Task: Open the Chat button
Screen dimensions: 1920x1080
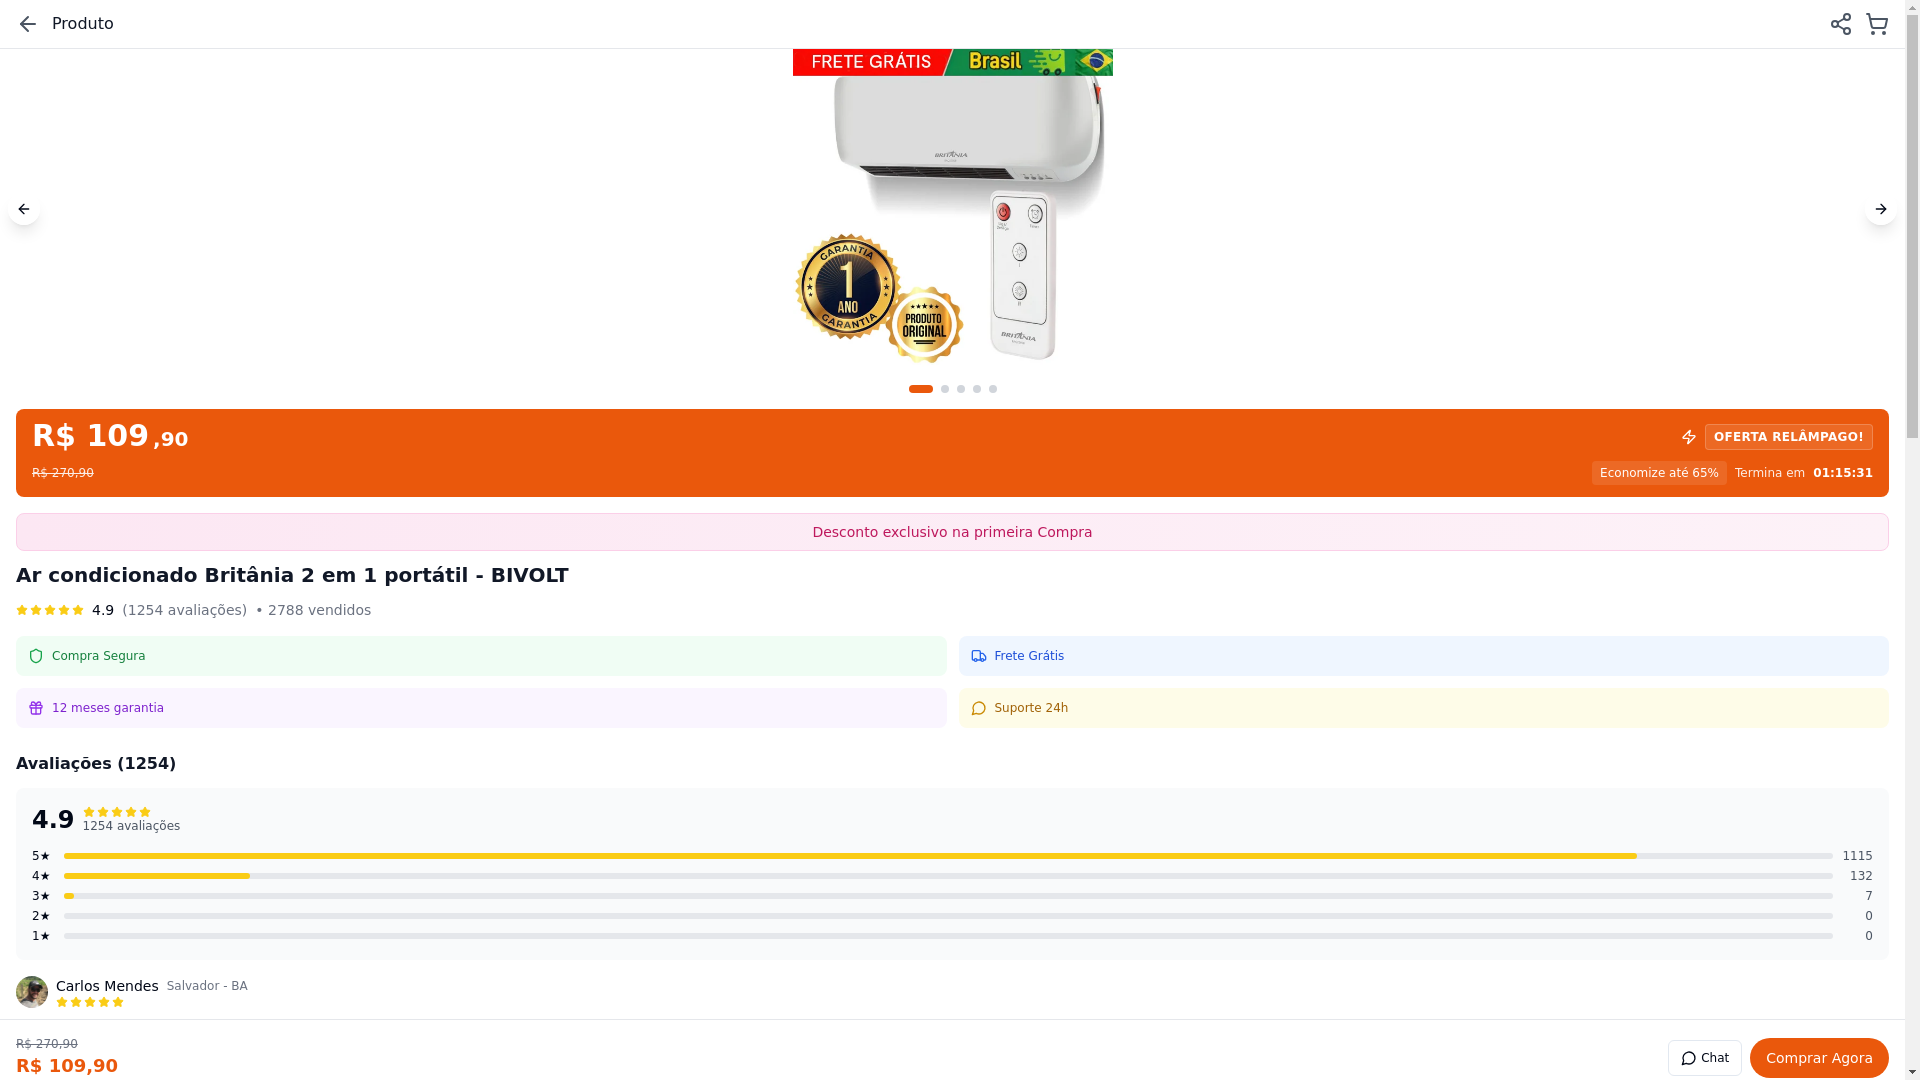Action: [1705, 1058]
